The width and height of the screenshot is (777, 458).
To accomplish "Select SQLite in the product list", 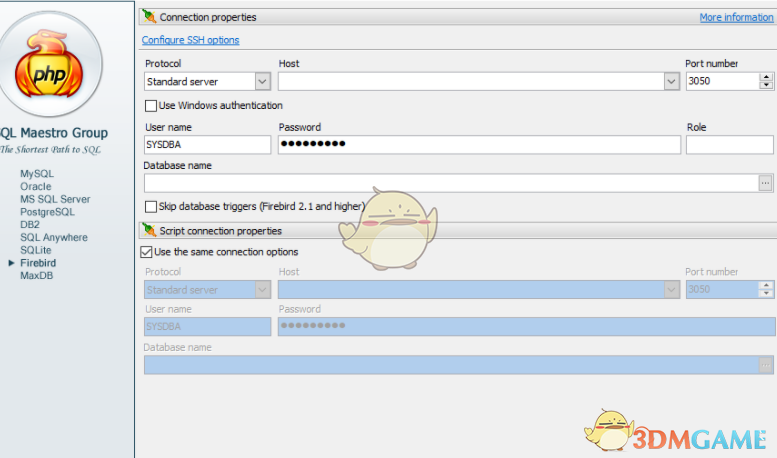I will click(36, 250).
